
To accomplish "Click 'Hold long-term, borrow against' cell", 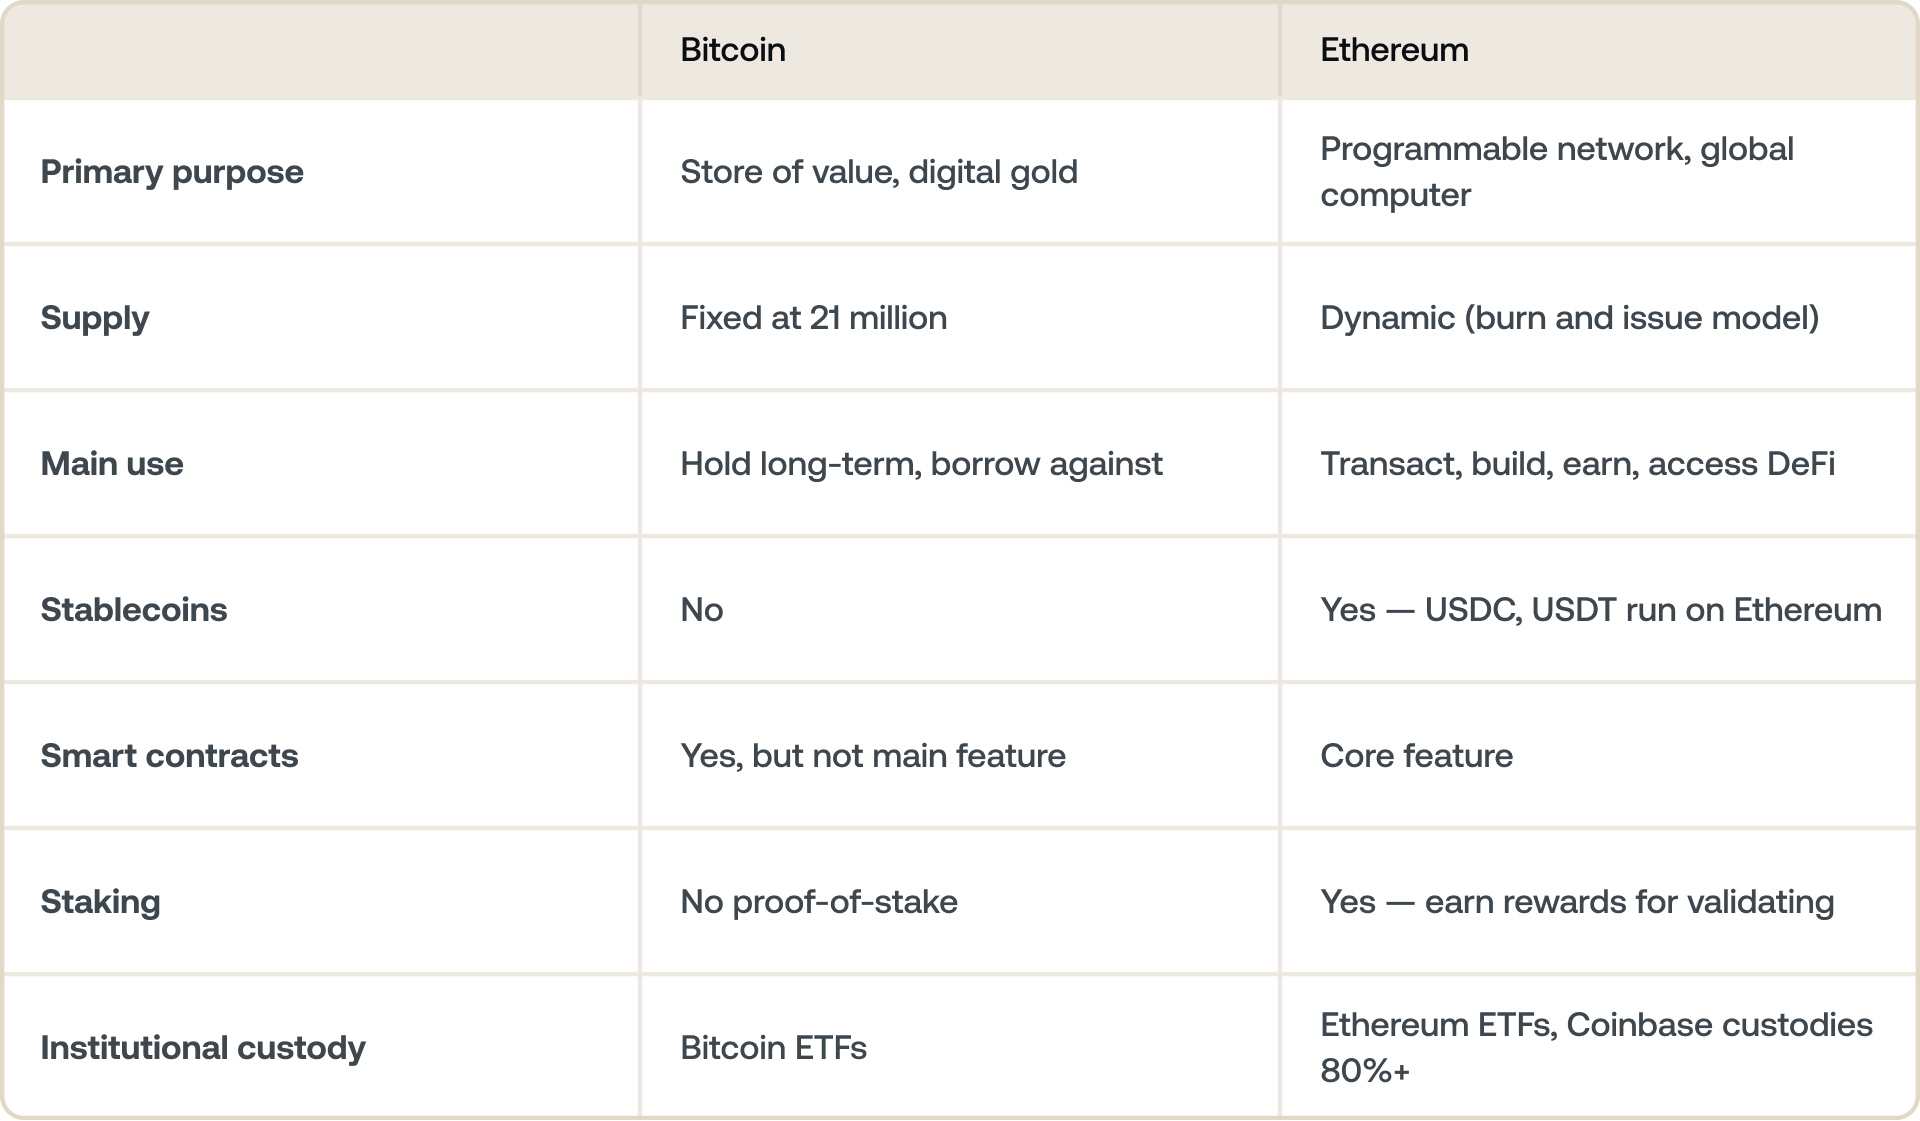I will point(921,464).
